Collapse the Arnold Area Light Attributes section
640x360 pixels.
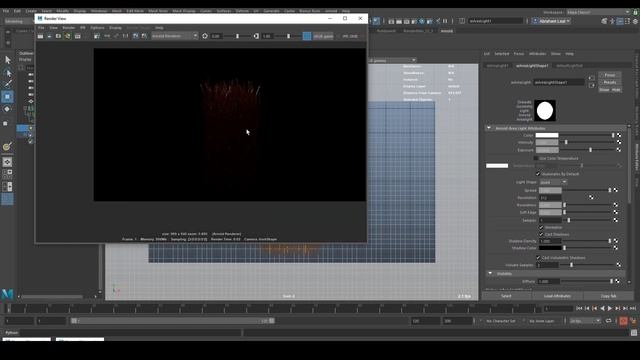pos(489,128)
